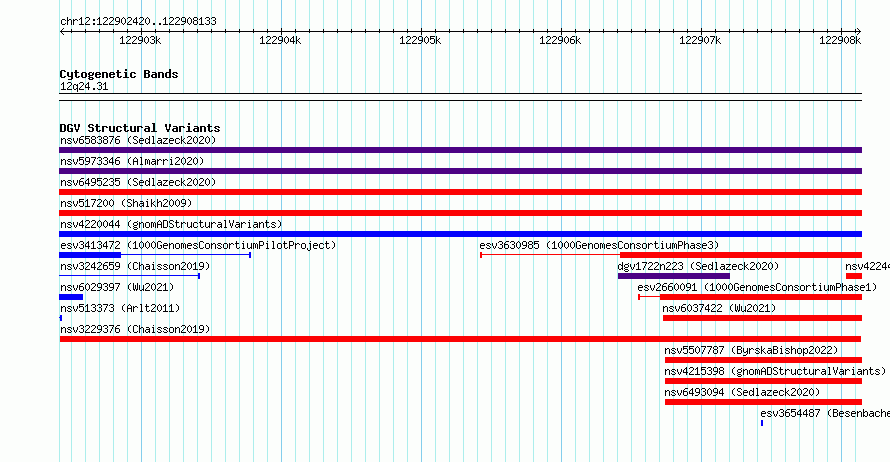Click the red nsv4215398 variant bar
890x462 pixels.
pyautogui.click(x=763, y=381)
